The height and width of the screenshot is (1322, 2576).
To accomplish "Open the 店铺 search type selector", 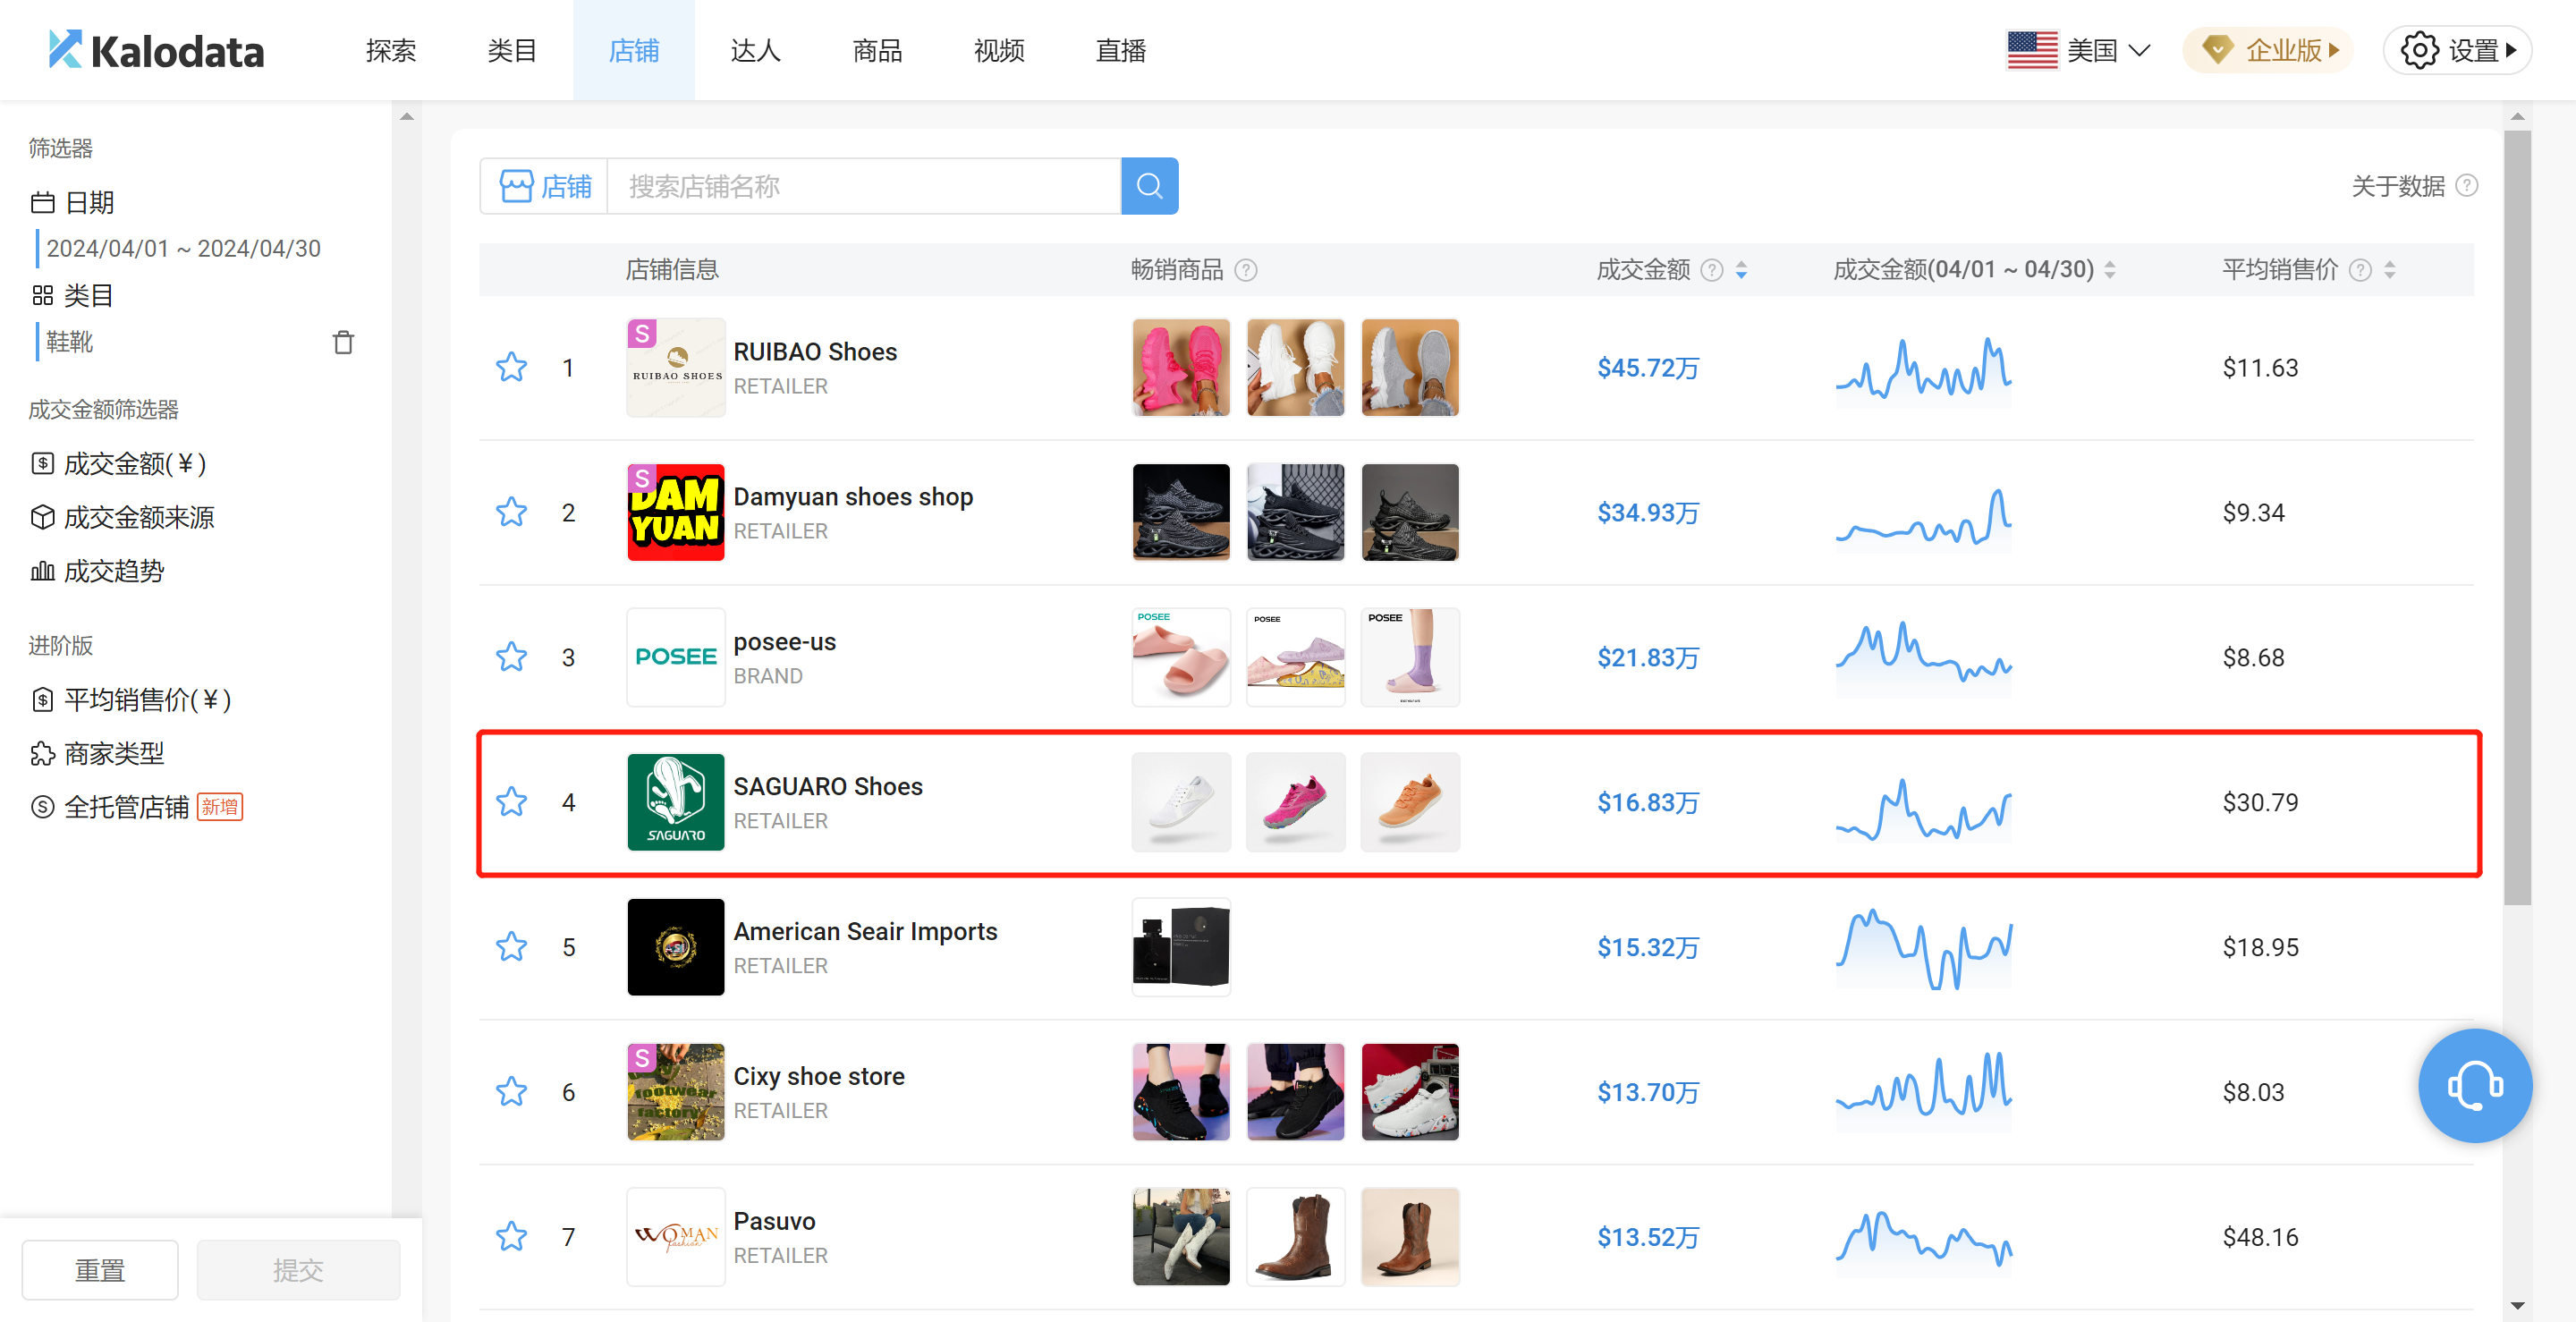I will pos(545,186).
